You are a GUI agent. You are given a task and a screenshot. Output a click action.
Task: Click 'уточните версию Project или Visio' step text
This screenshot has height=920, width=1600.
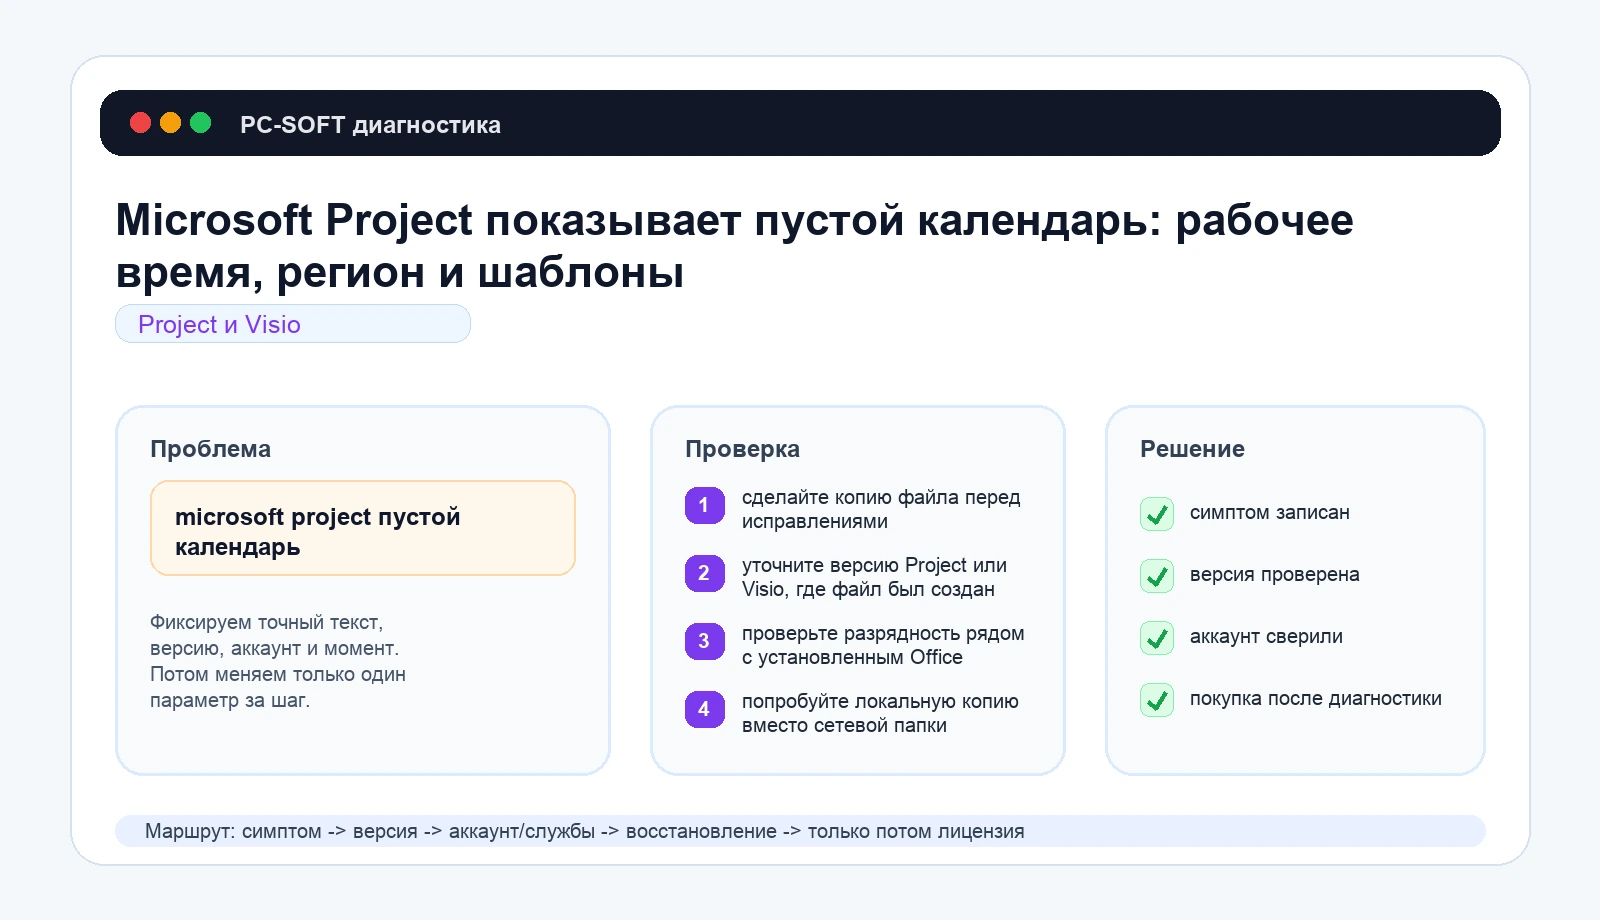pyautogui.click(x=874, y=577)
